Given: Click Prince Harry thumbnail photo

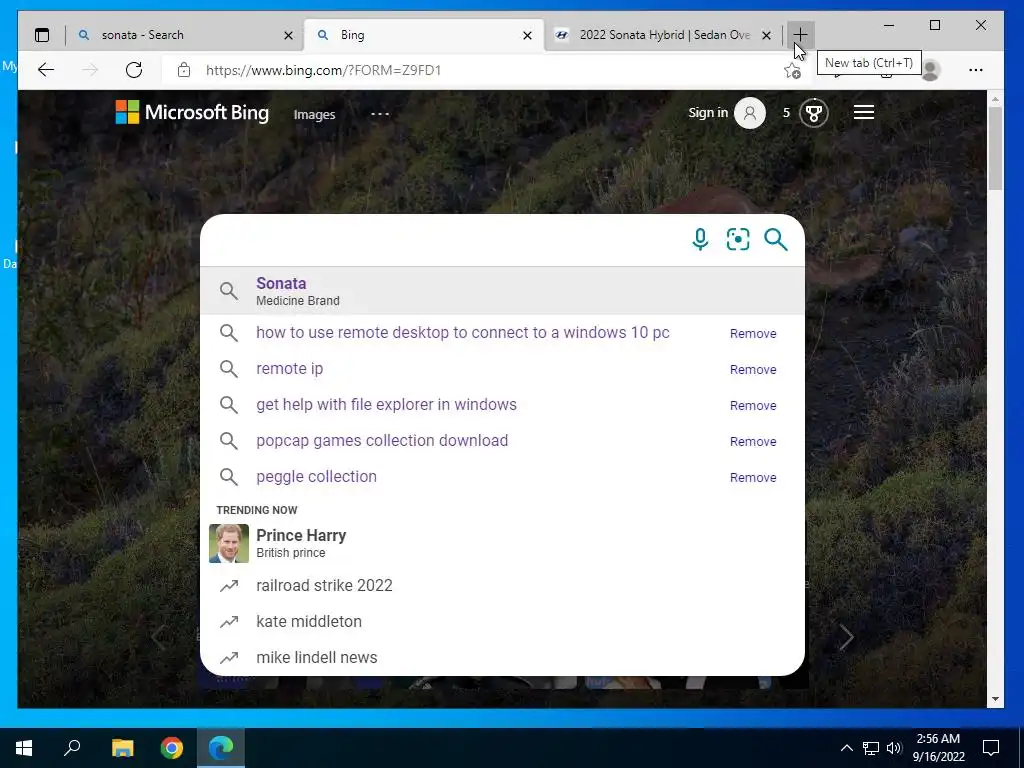Looking at the screenshot, I should pyautogui.click(x=229, y=543).
